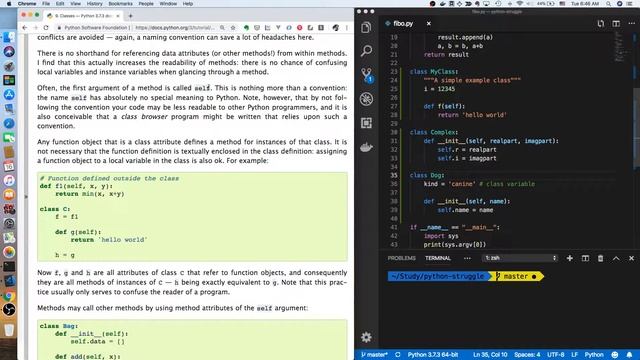The width and height of the screenshot is (640, 360).
Task: Synchronize changes icon in status bar
Action: (x=398, y=355)
